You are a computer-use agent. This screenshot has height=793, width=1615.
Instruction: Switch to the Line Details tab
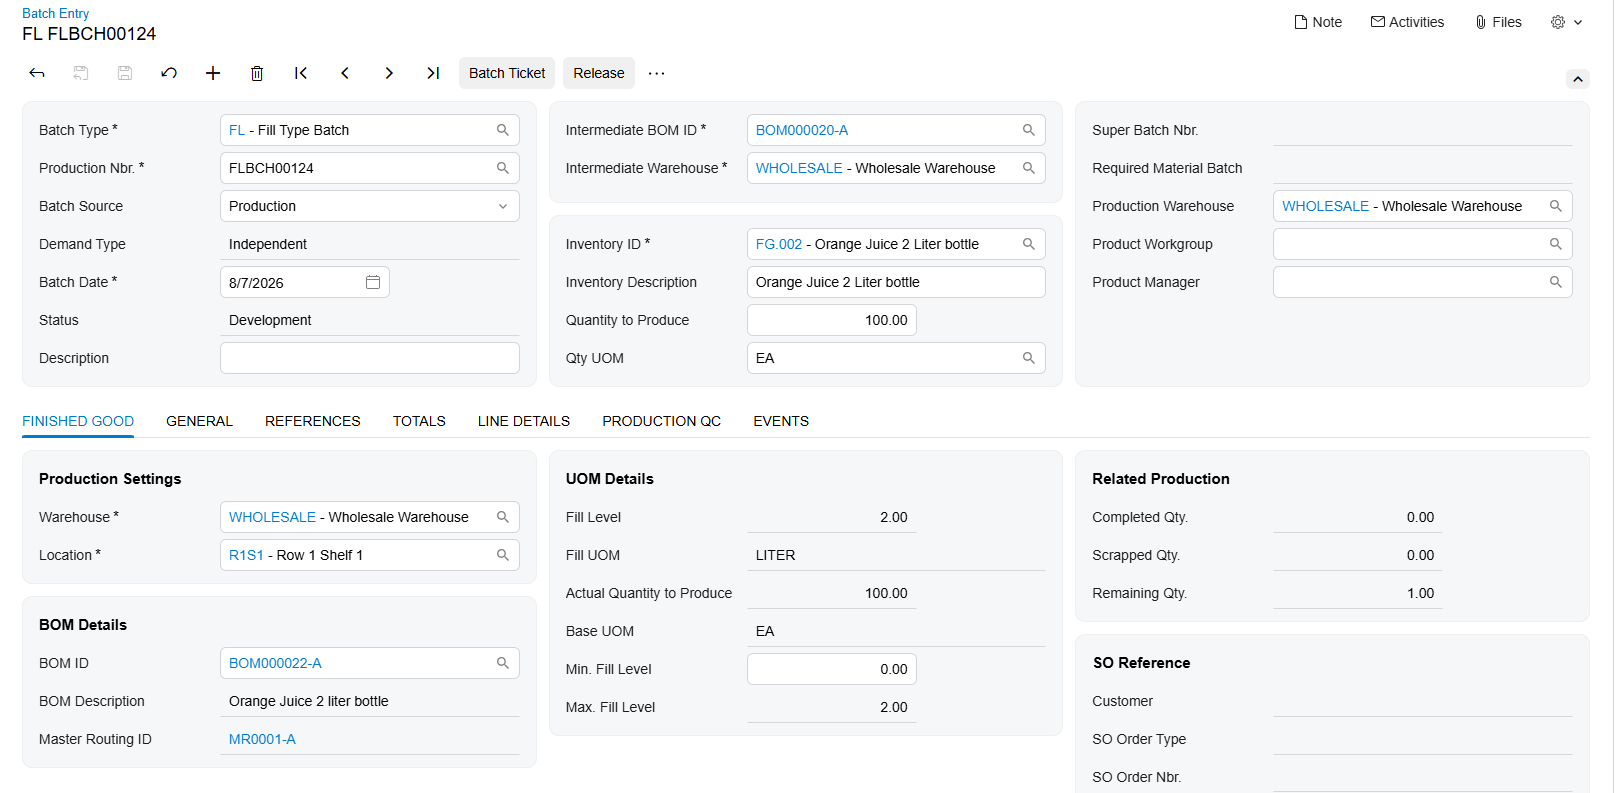point(524,421)
